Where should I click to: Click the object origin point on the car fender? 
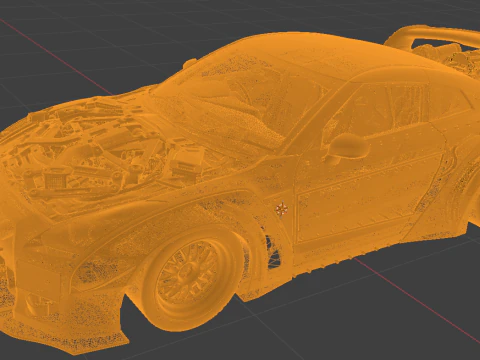pyautogui.click(x=282, y=209)
